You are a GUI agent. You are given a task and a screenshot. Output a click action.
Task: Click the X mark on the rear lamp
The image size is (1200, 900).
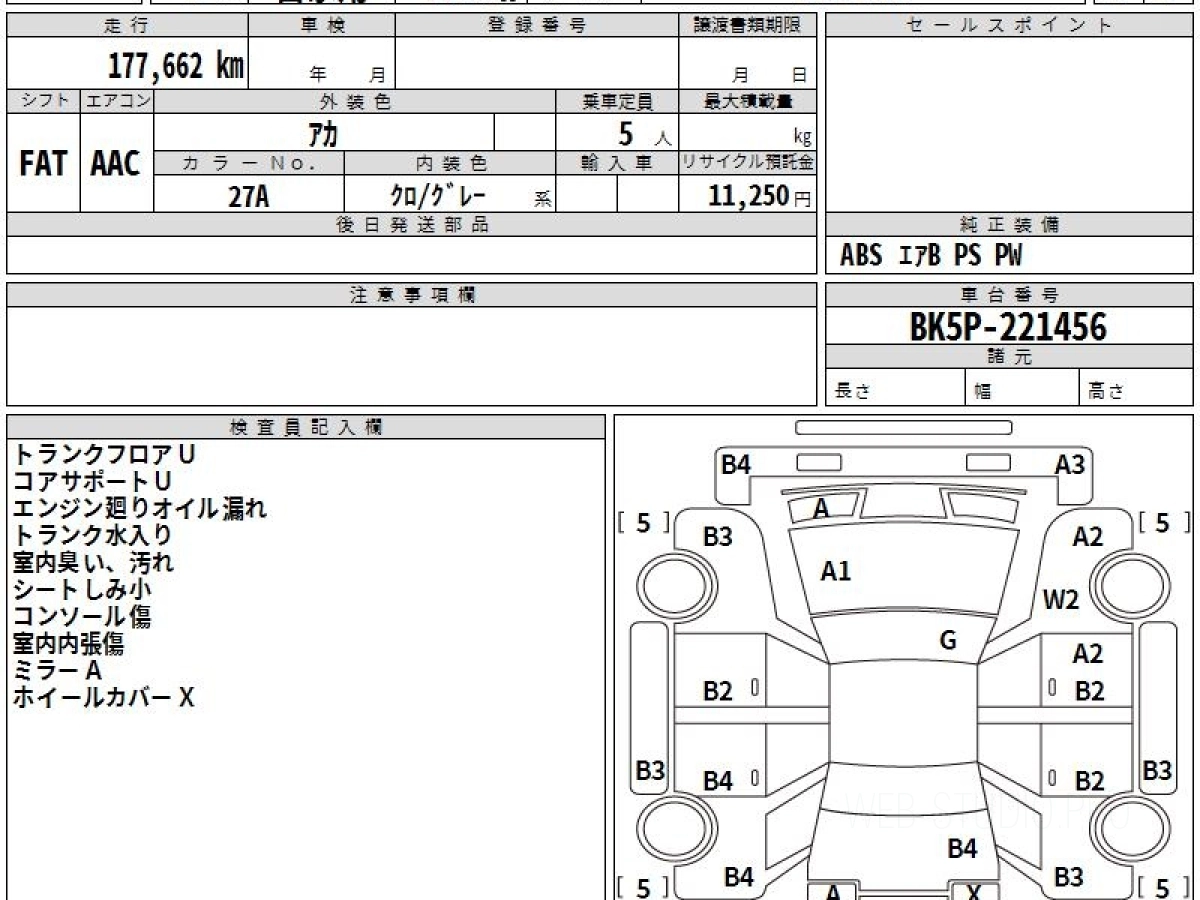974,893
